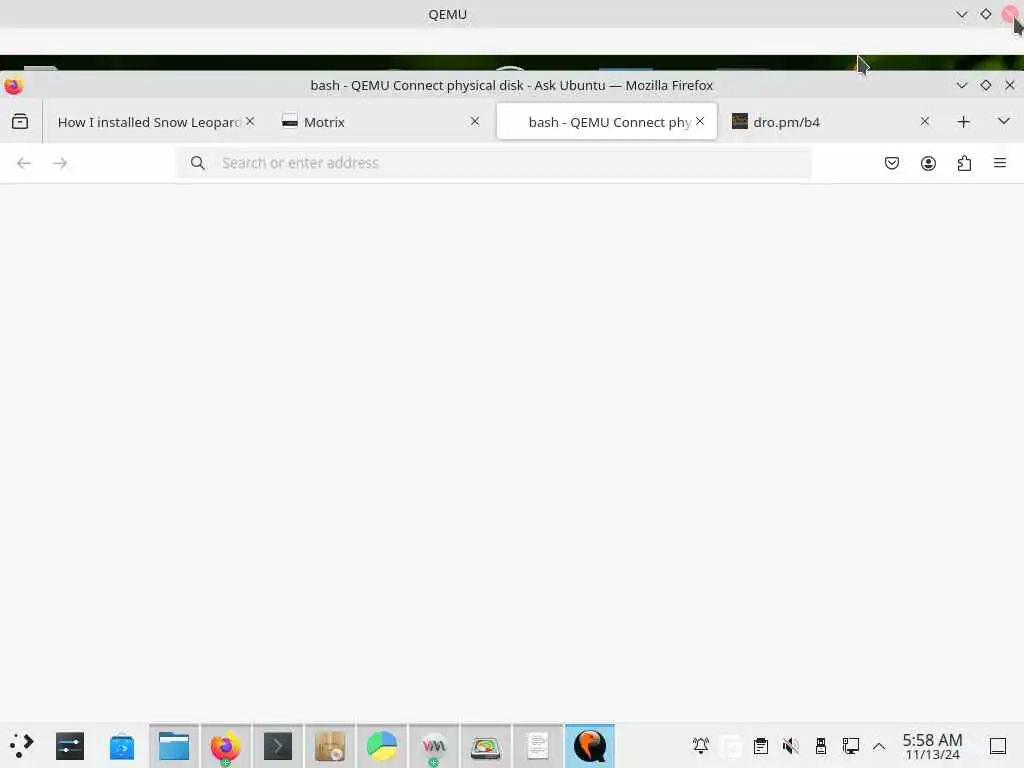Viewport: 1024px width, 768px height.
Task: Open the virtual machine manager taskbar icon
Action: tap(434, 746)
